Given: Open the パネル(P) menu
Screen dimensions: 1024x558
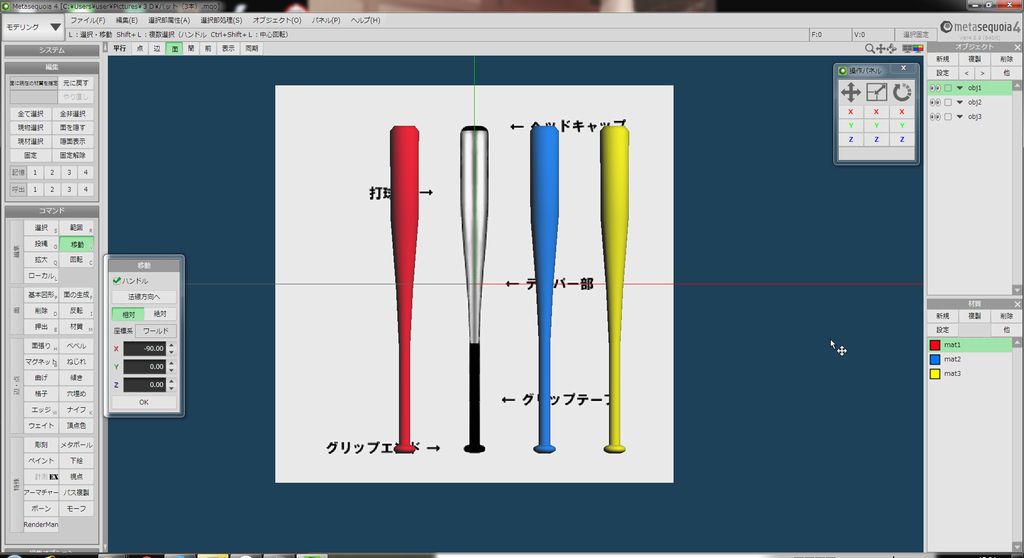Looking at the screenshot, I should click(x=326, y=20).
